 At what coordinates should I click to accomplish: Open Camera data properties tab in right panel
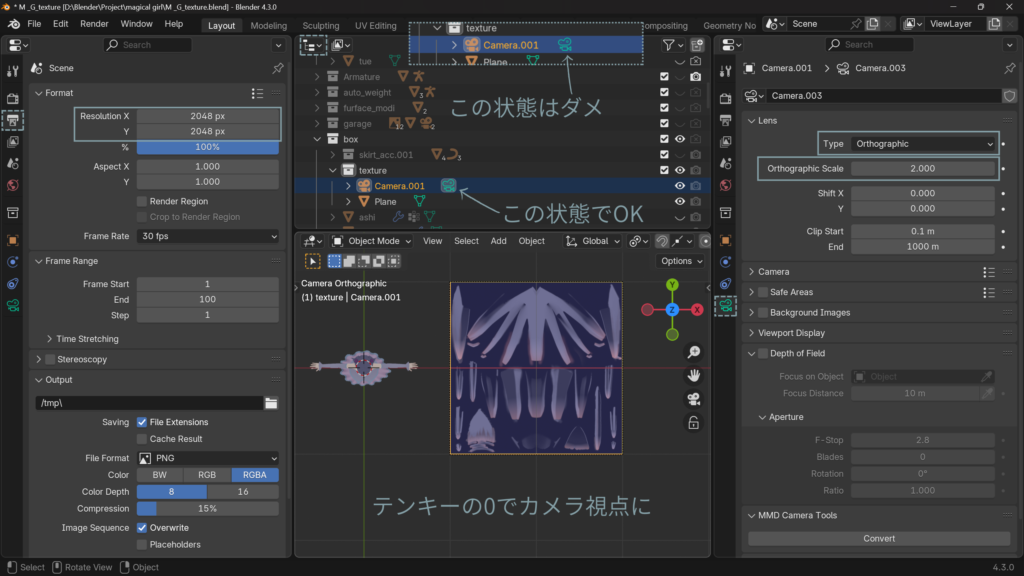pos(727,306)
